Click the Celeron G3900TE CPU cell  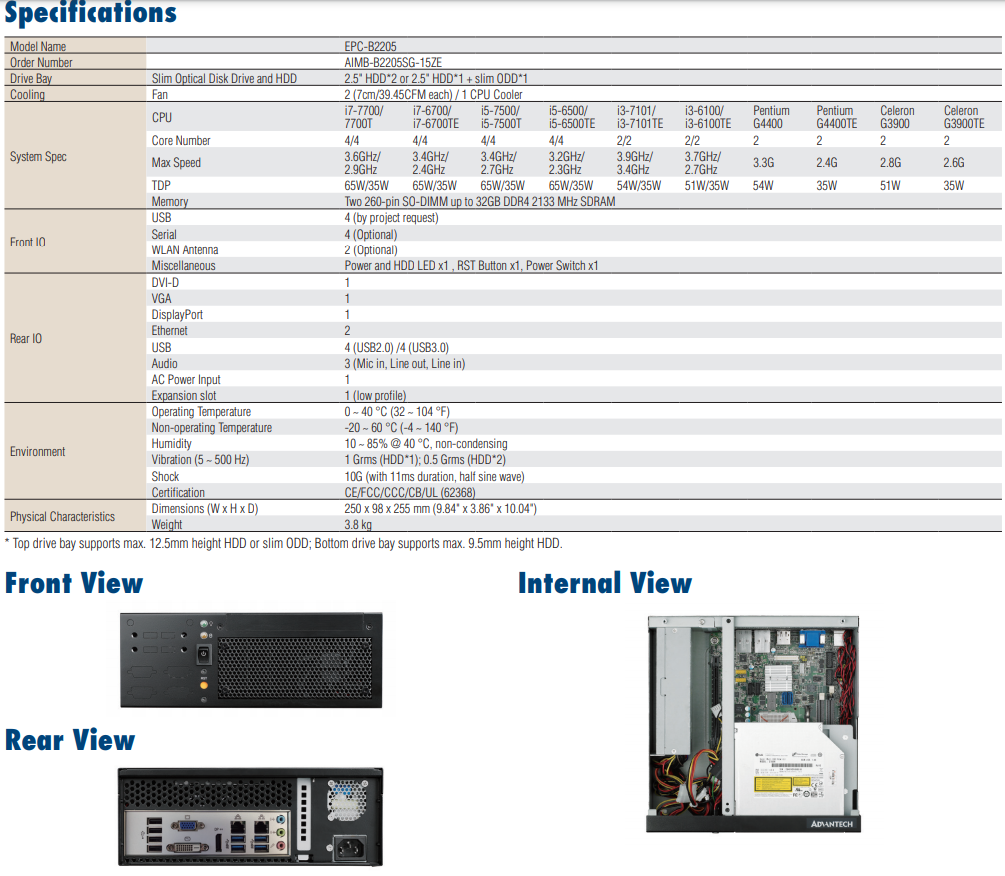coord(963,117)
